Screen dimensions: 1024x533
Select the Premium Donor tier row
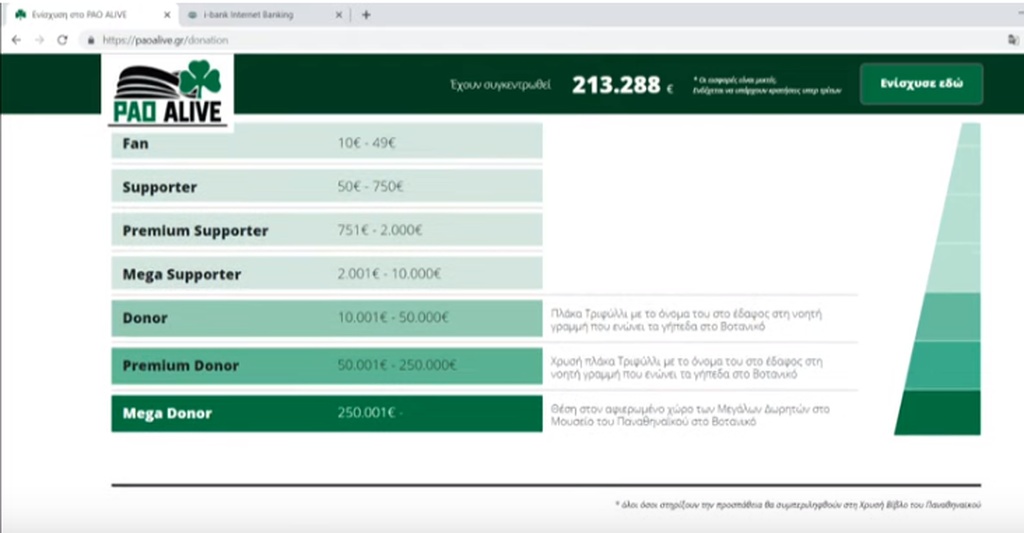[327, 366]
